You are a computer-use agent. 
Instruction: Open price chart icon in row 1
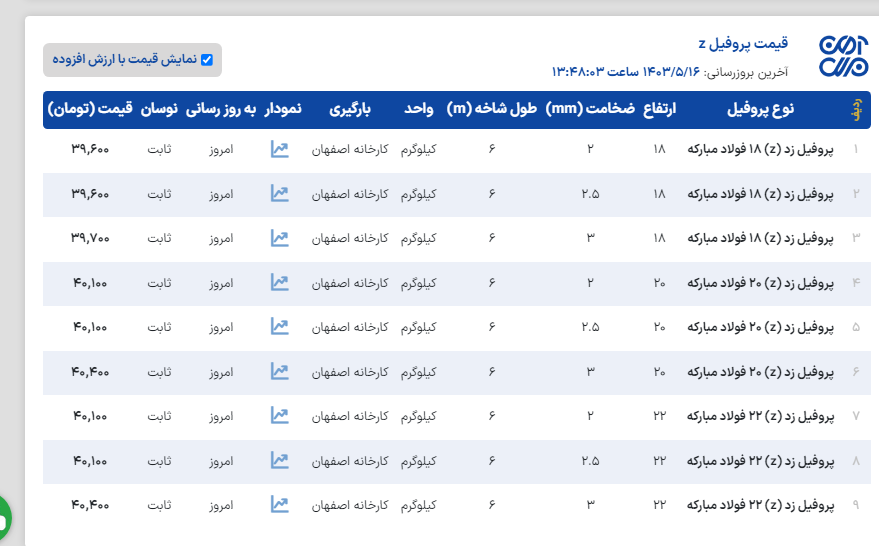tap(280, 150)
